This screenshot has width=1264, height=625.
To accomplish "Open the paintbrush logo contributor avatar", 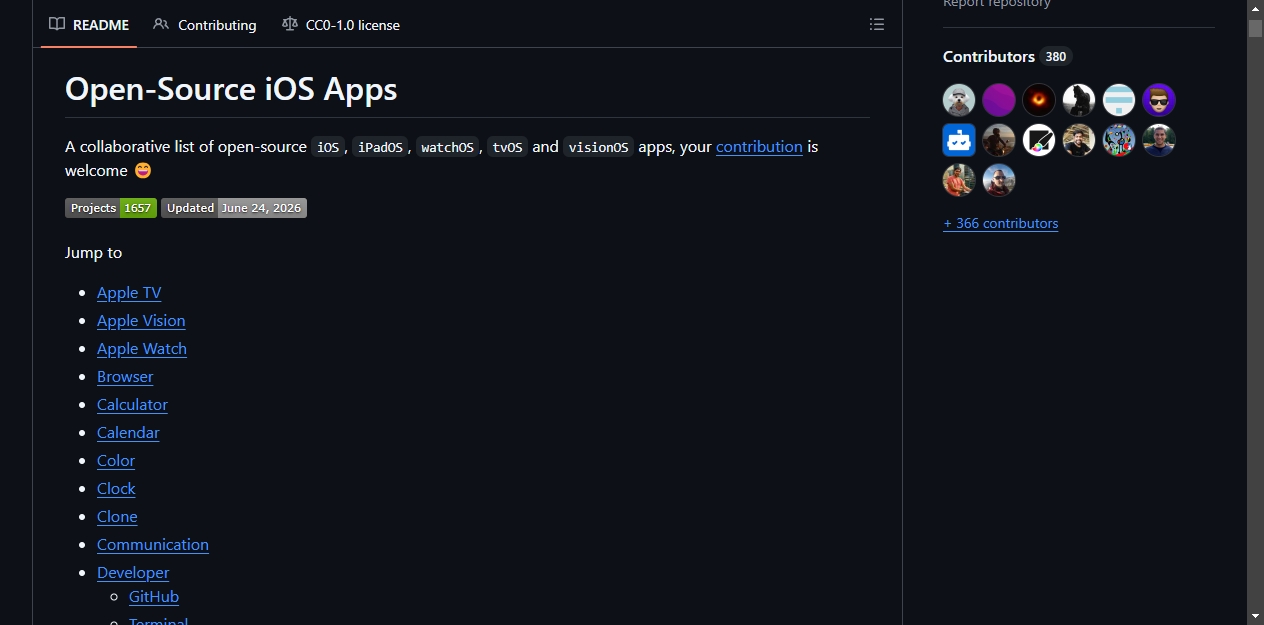I will coord(1039,140).
